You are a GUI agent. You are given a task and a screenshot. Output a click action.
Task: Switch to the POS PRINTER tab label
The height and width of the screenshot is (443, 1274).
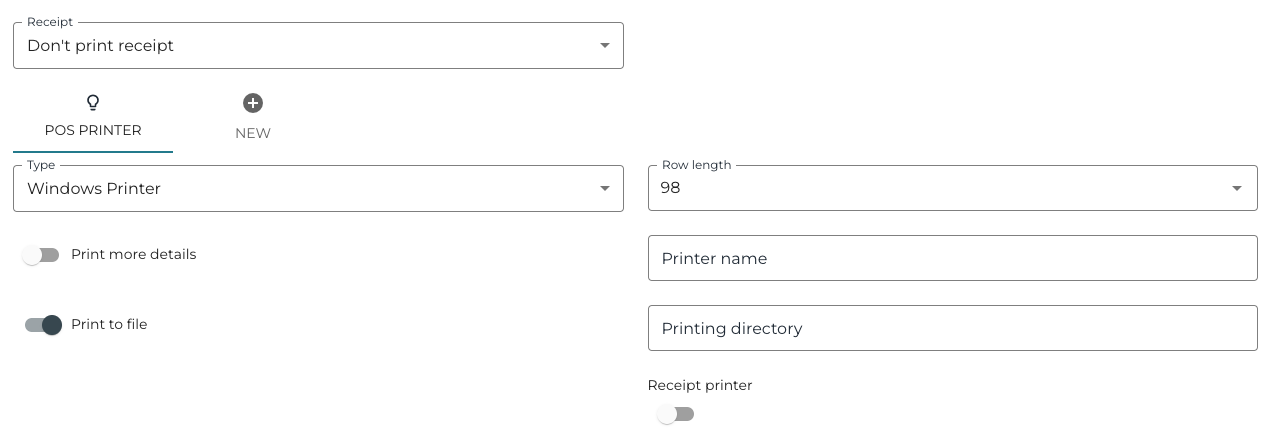point(93,131)
